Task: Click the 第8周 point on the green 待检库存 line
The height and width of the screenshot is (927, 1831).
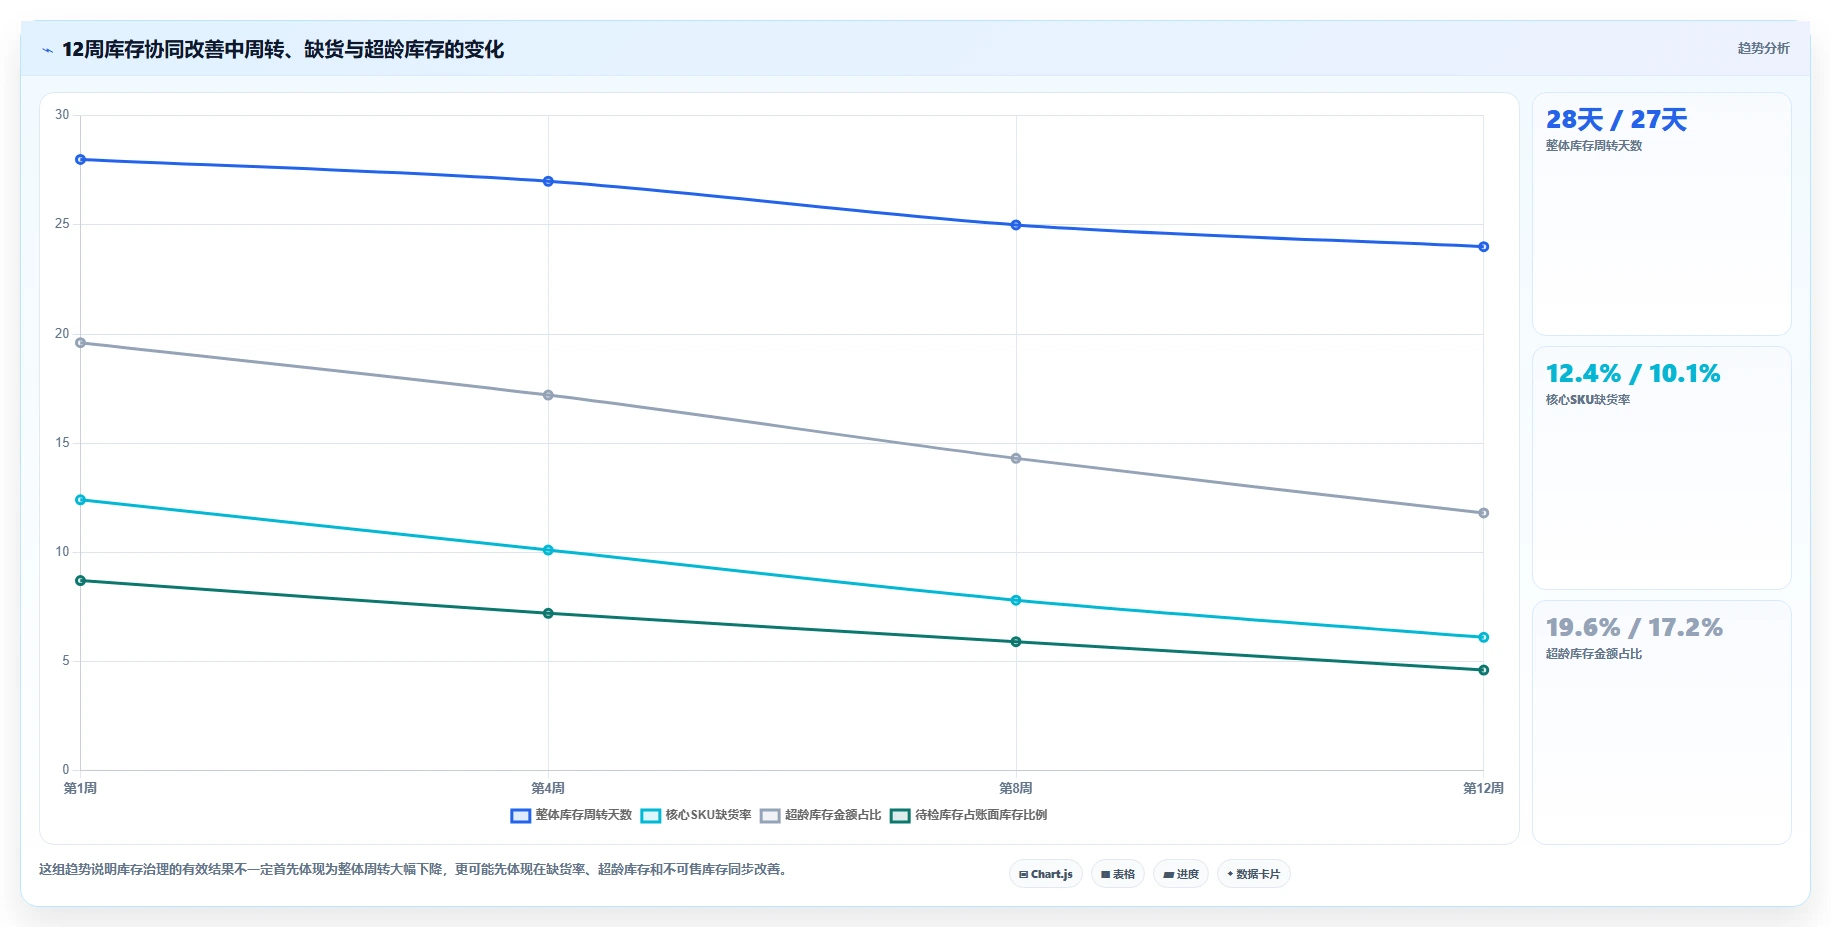Action: point(1016,642)
